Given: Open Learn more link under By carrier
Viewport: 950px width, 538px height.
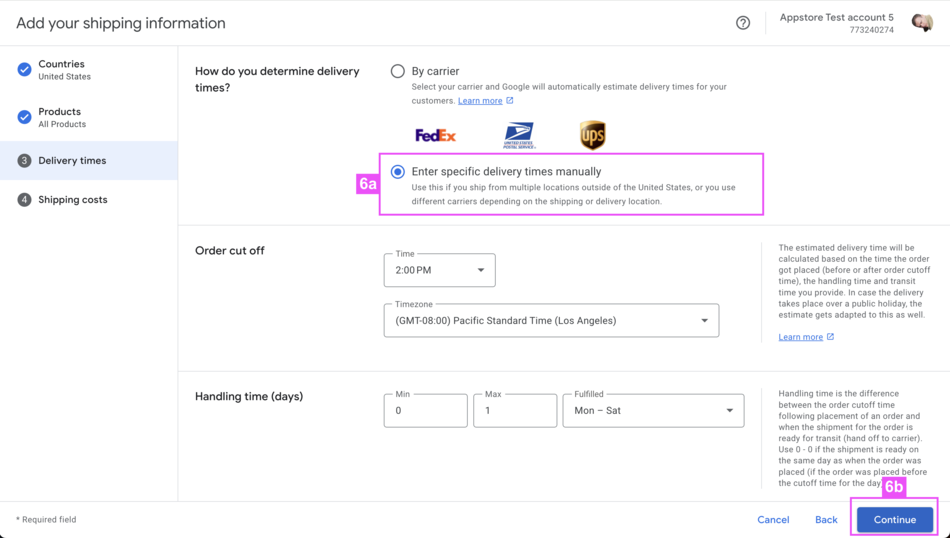Looking at the screenshot, I should click(x=480, y=101).
